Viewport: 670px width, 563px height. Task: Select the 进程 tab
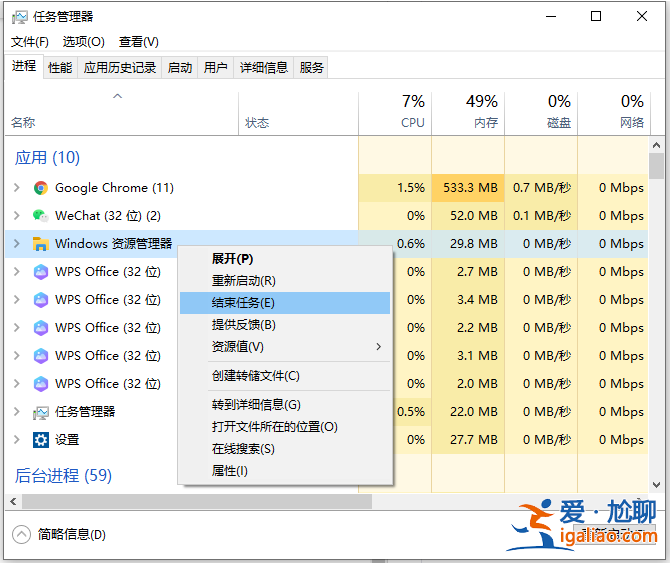(x=24, y=66)
